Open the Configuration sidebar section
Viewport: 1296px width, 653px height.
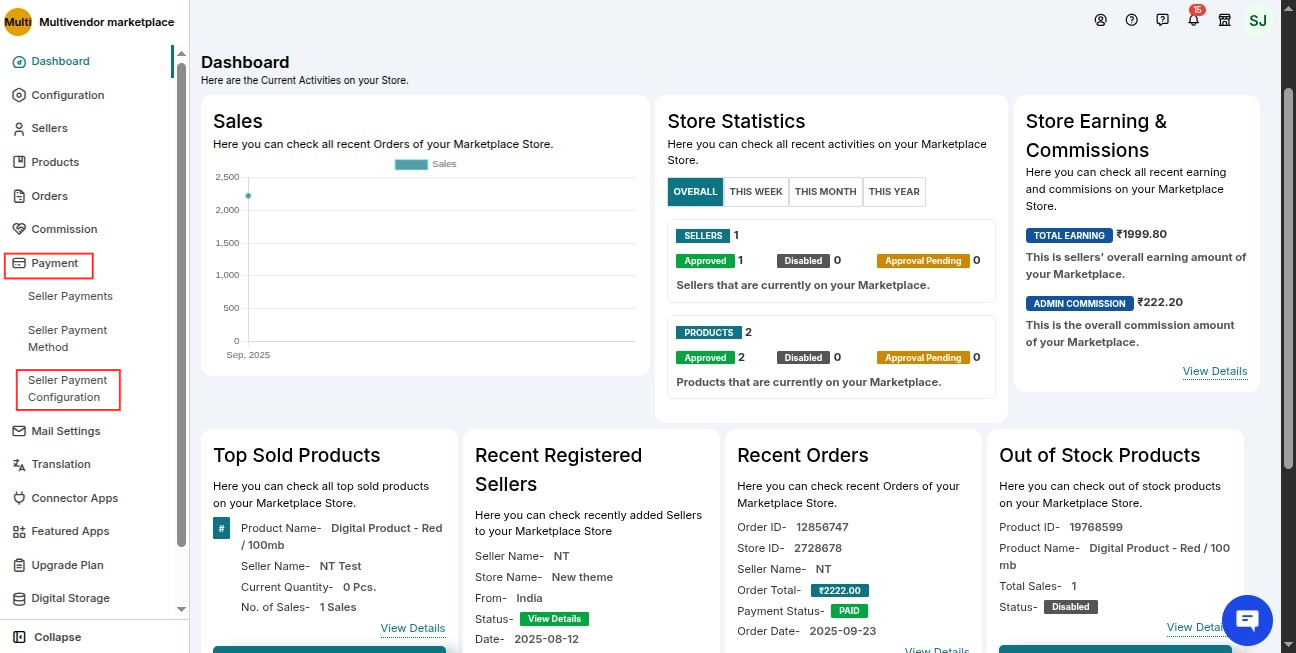67,95
